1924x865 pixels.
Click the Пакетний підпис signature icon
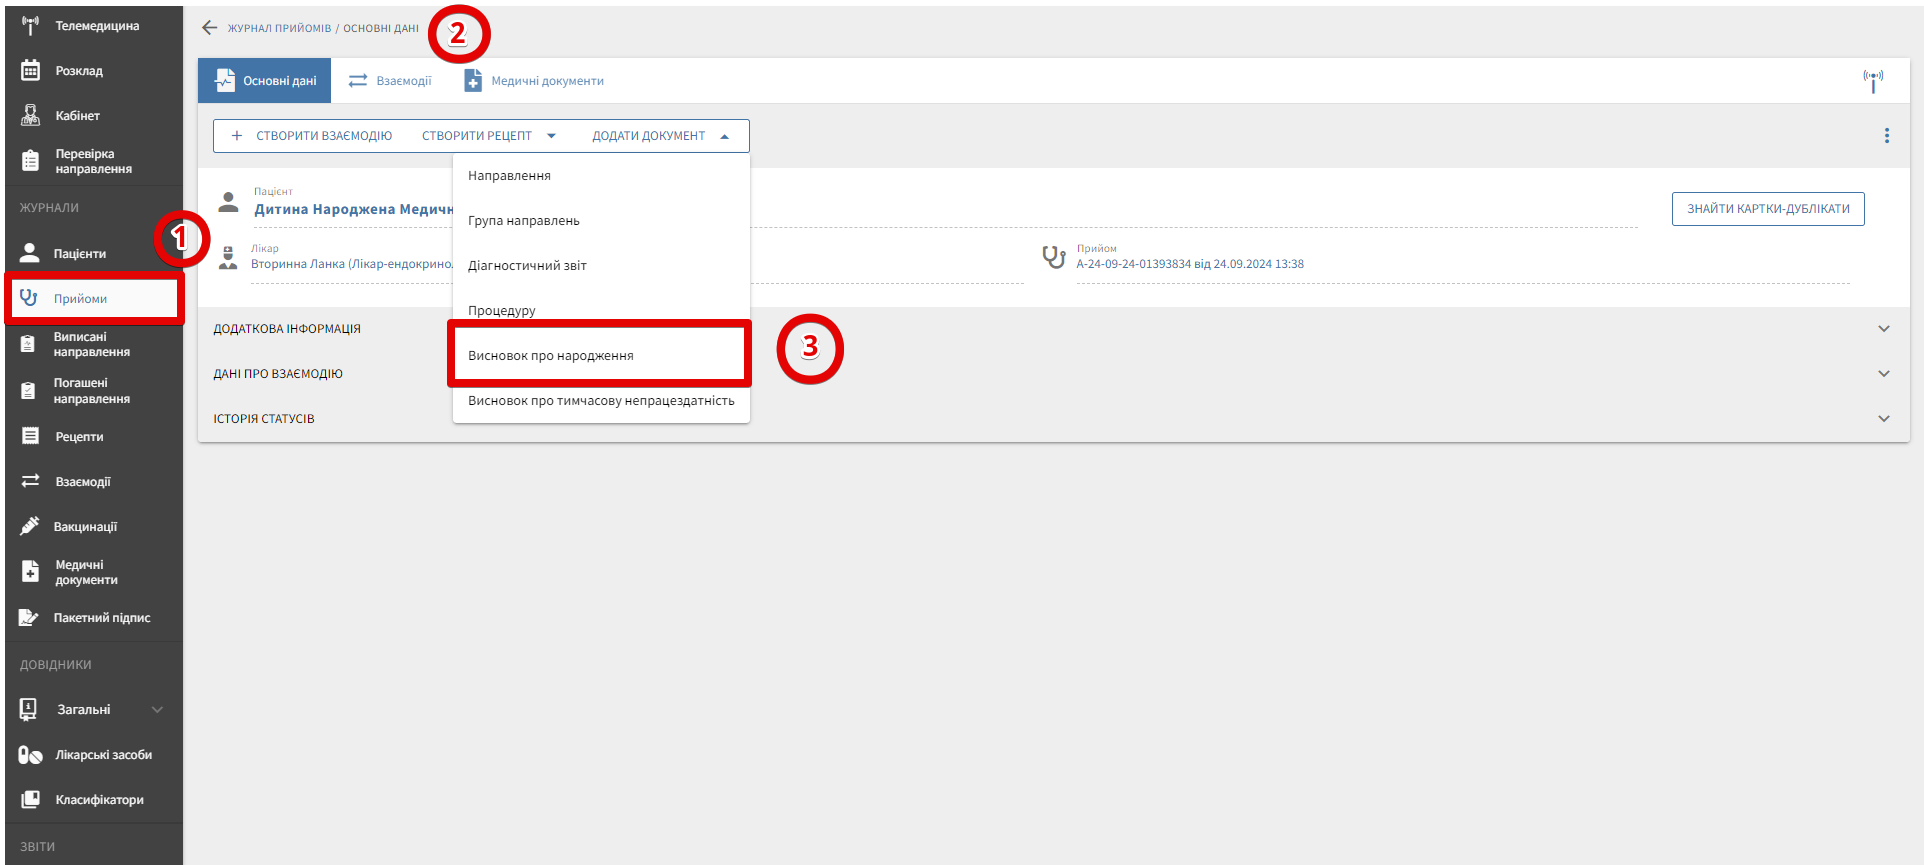(29, 618)
